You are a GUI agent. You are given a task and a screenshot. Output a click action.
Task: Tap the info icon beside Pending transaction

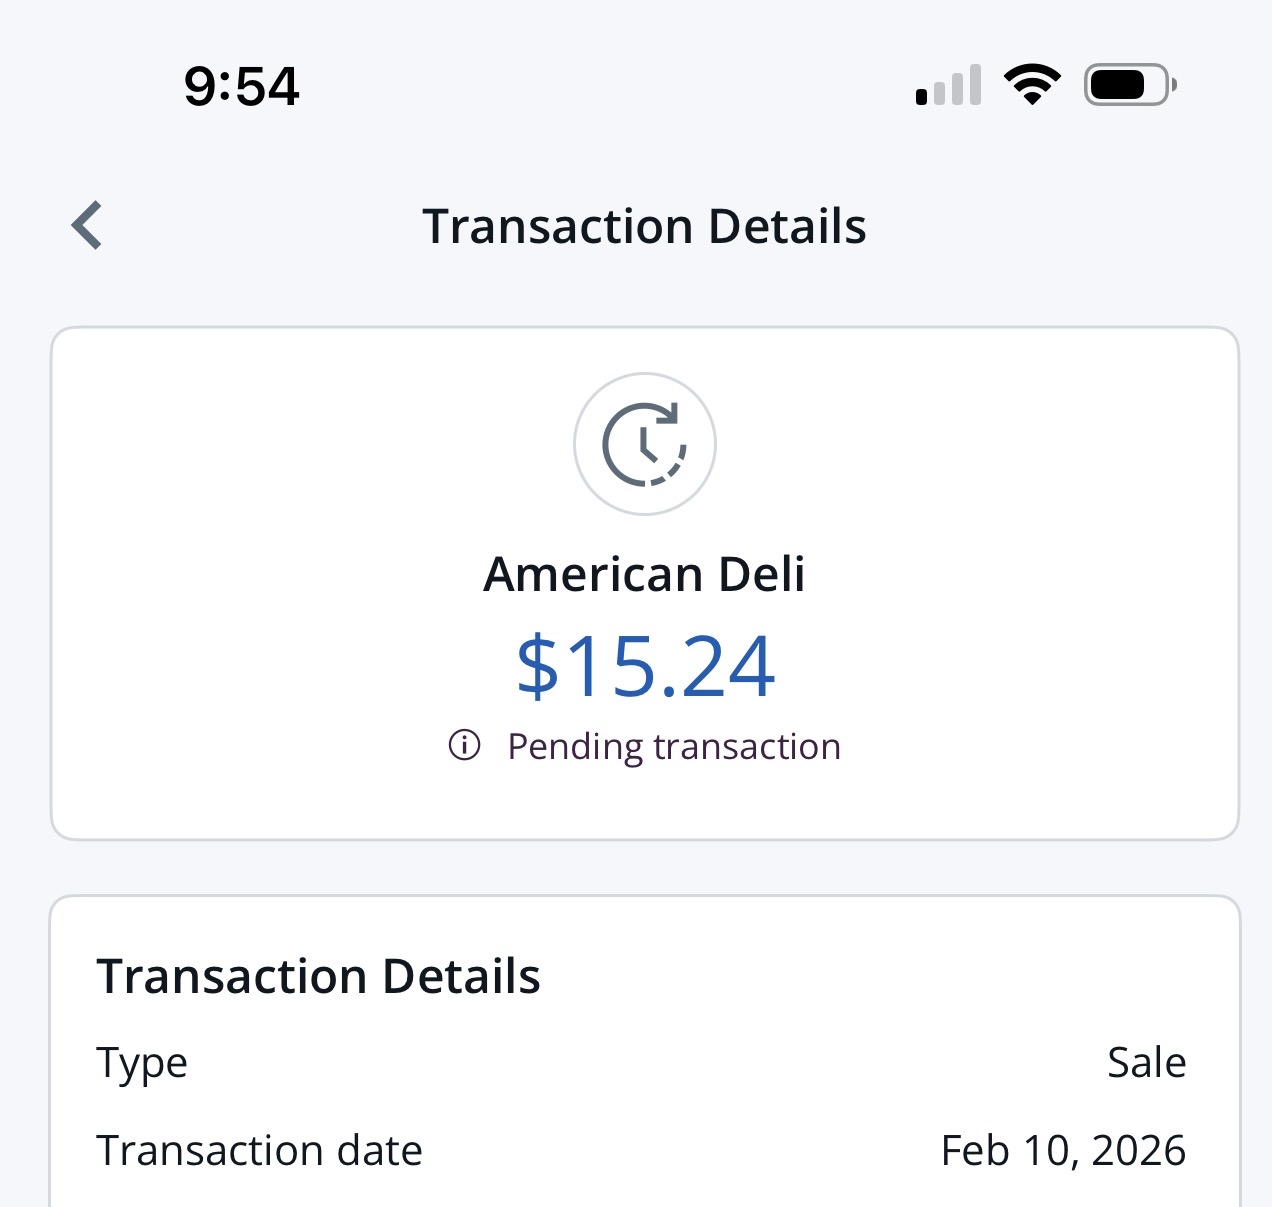click(x=464, y=745)
